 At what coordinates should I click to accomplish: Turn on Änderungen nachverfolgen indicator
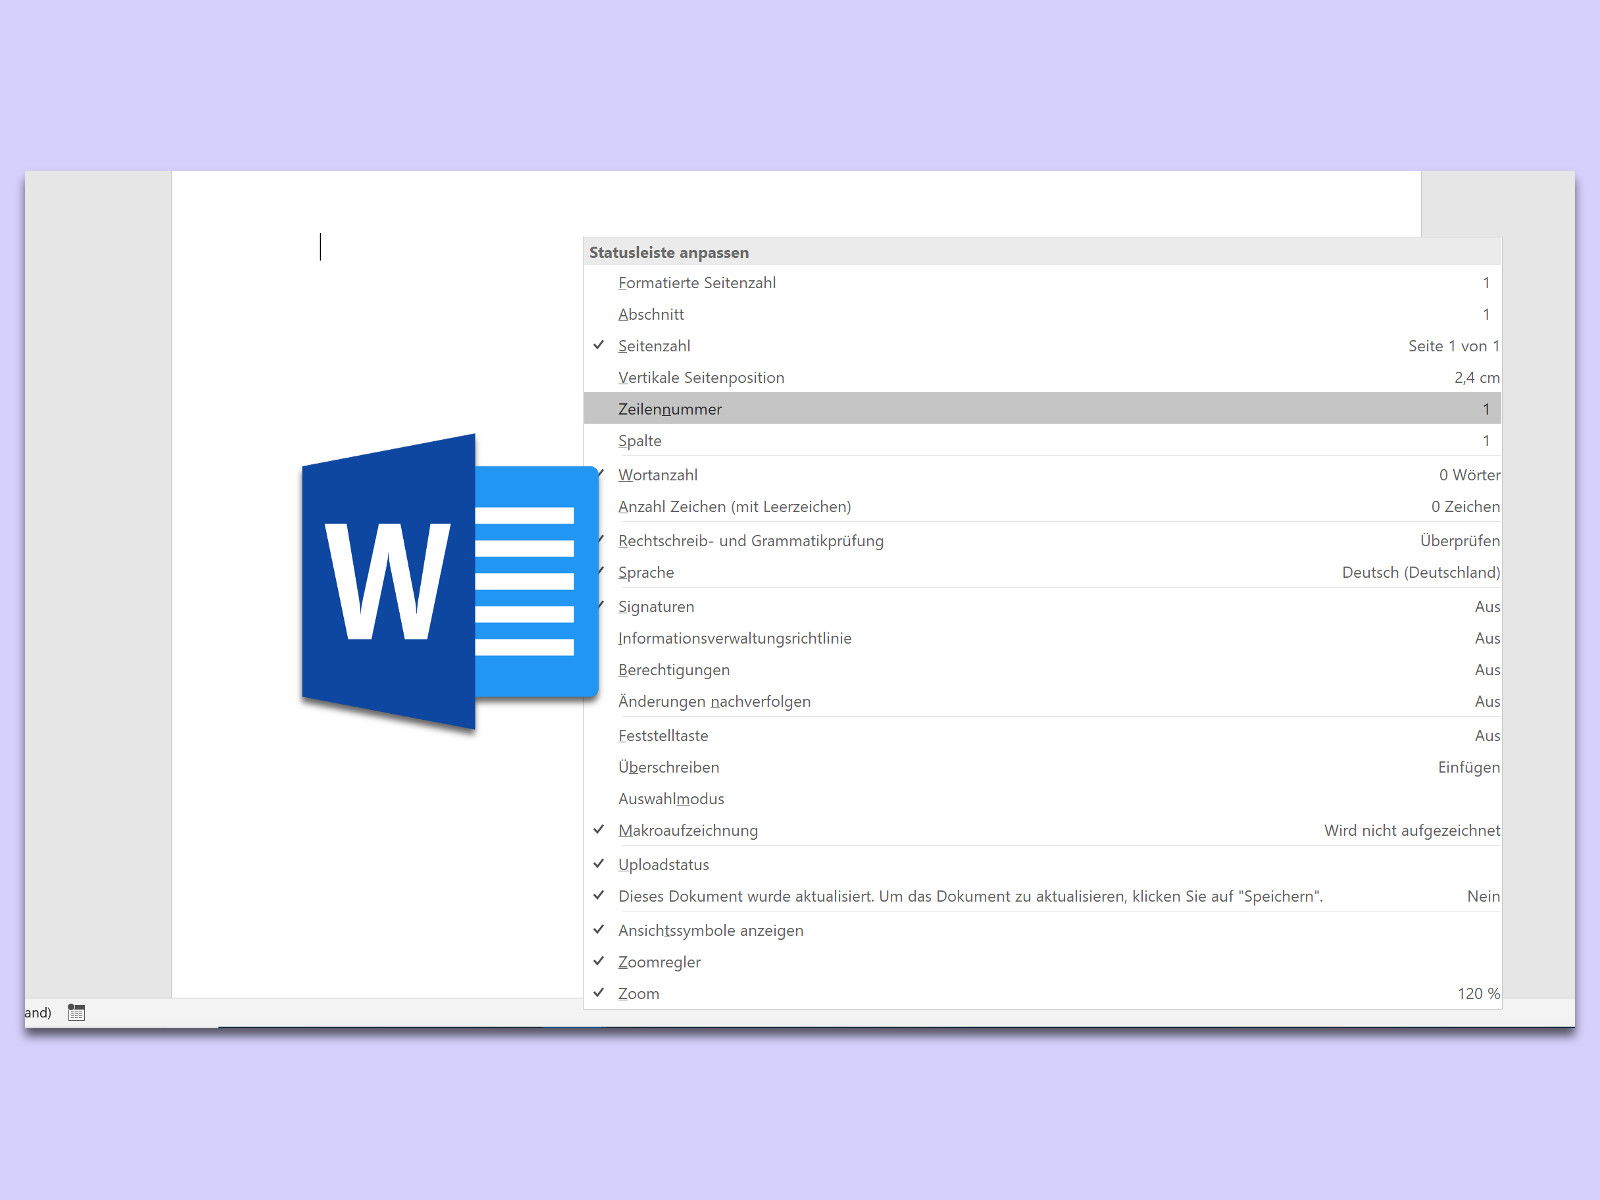click(x=1042, y=702)
